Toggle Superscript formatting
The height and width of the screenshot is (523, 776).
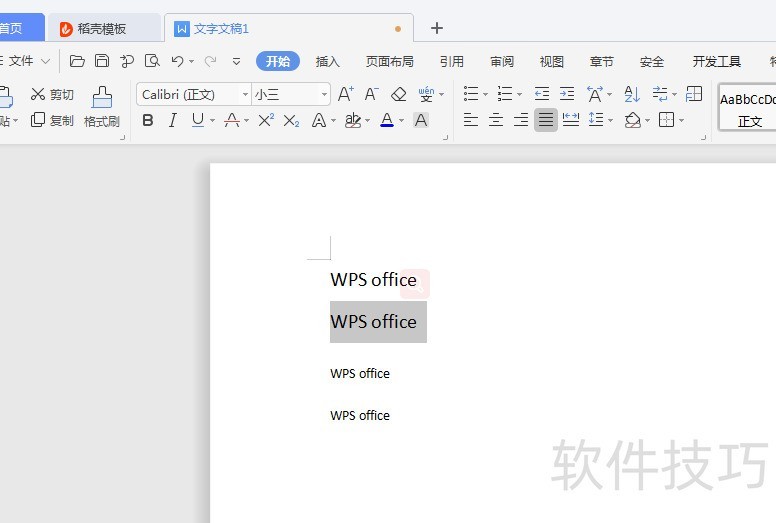point(266,120)
